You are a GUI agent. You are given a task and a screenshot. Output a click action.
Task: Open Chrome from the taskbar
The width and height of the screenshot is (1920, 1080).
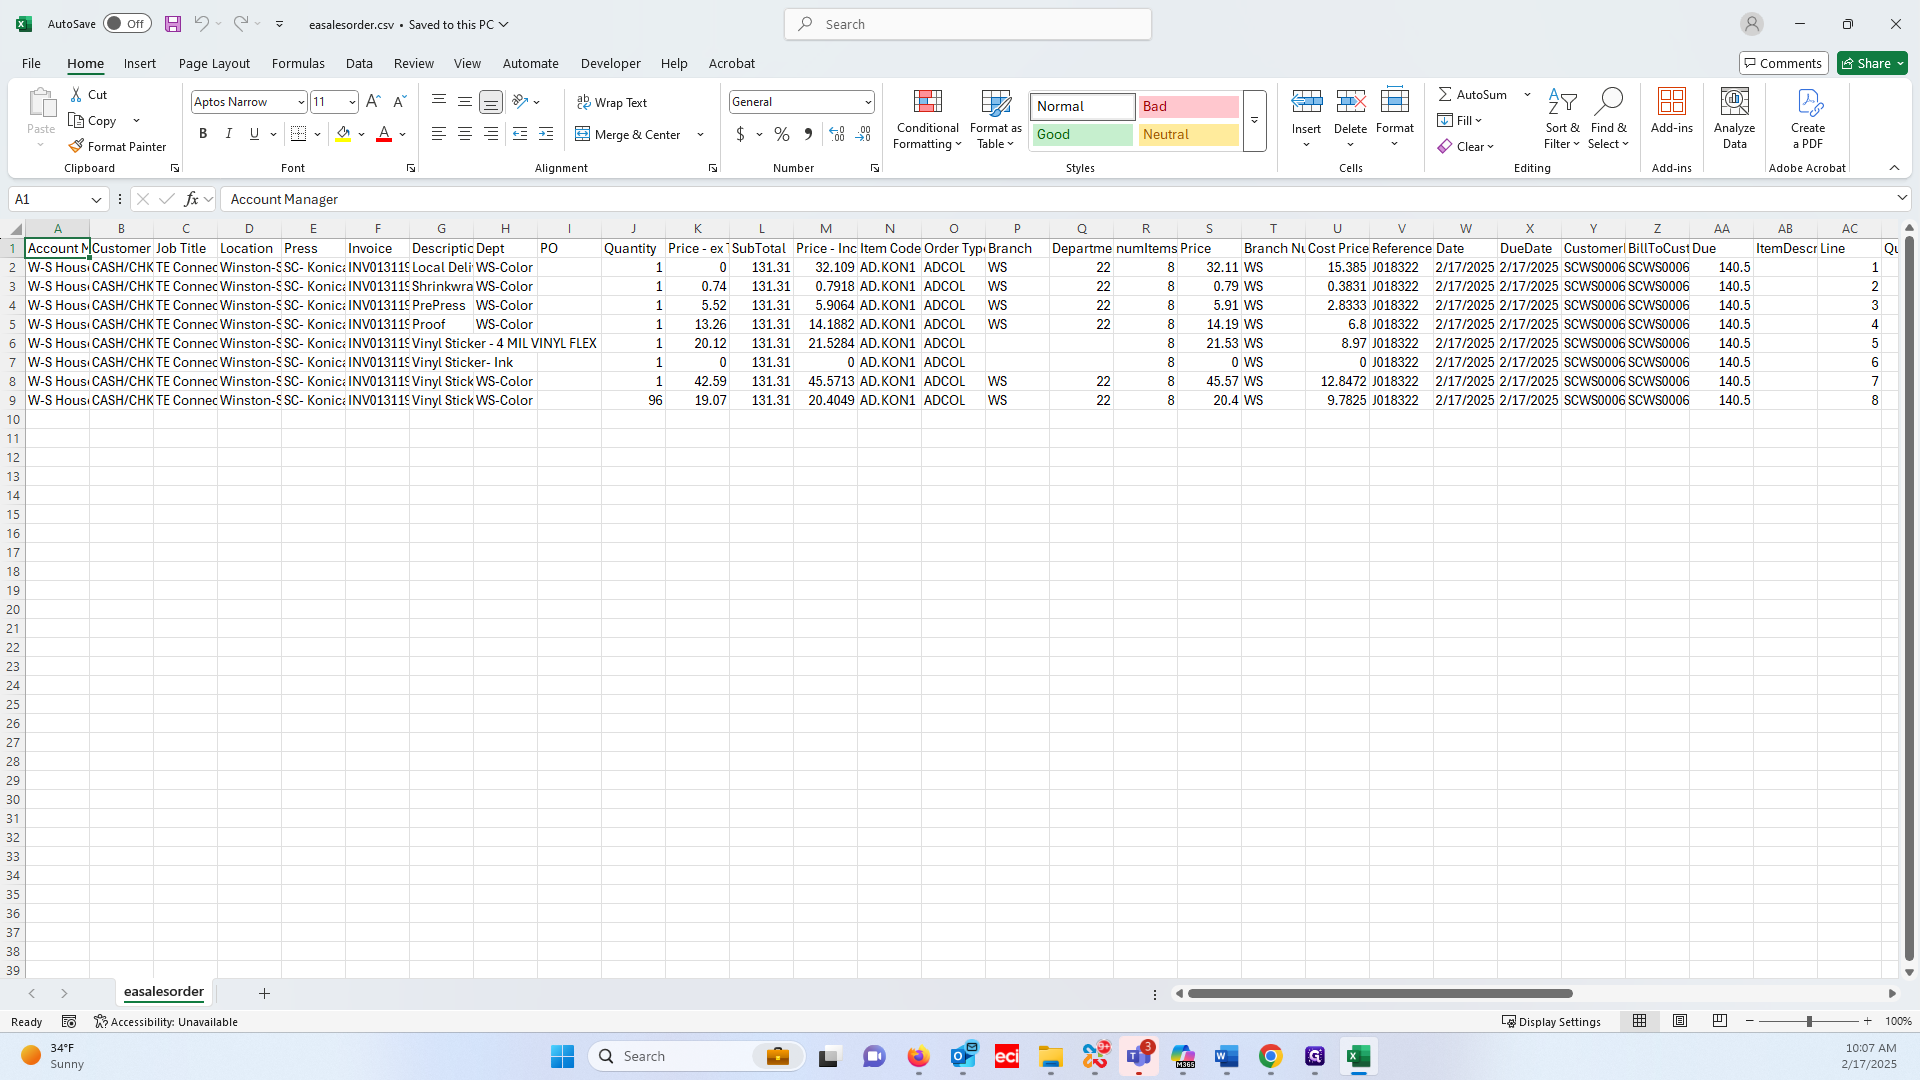click(1270, 1056)
